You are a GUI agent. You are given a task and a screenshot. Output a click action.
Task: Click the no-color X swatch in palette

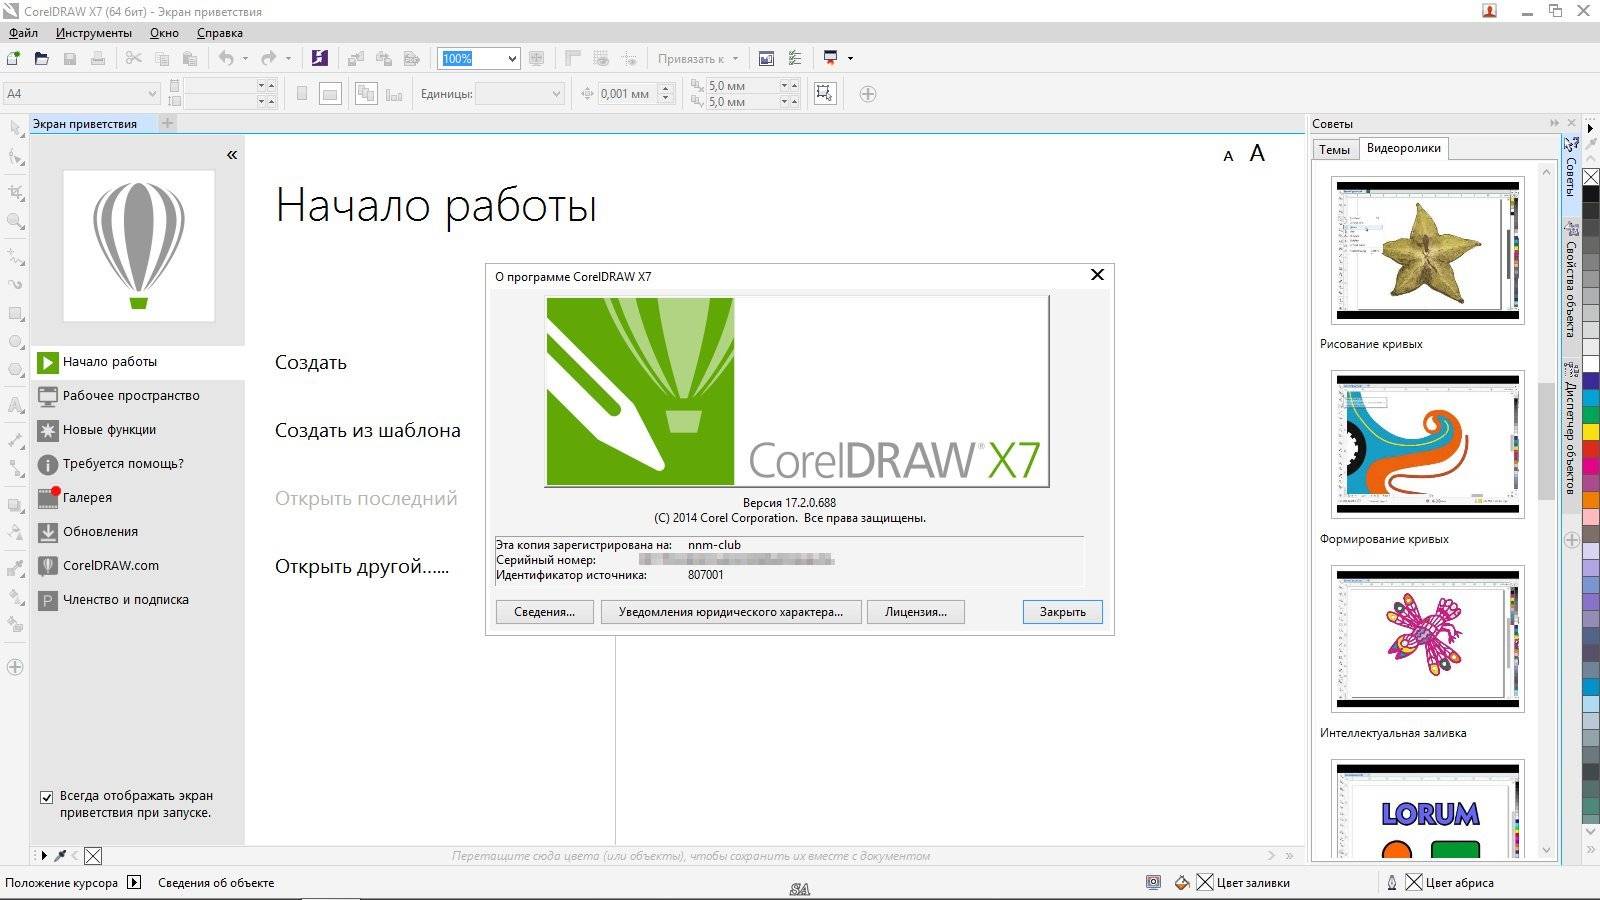tap(1590, 177)
